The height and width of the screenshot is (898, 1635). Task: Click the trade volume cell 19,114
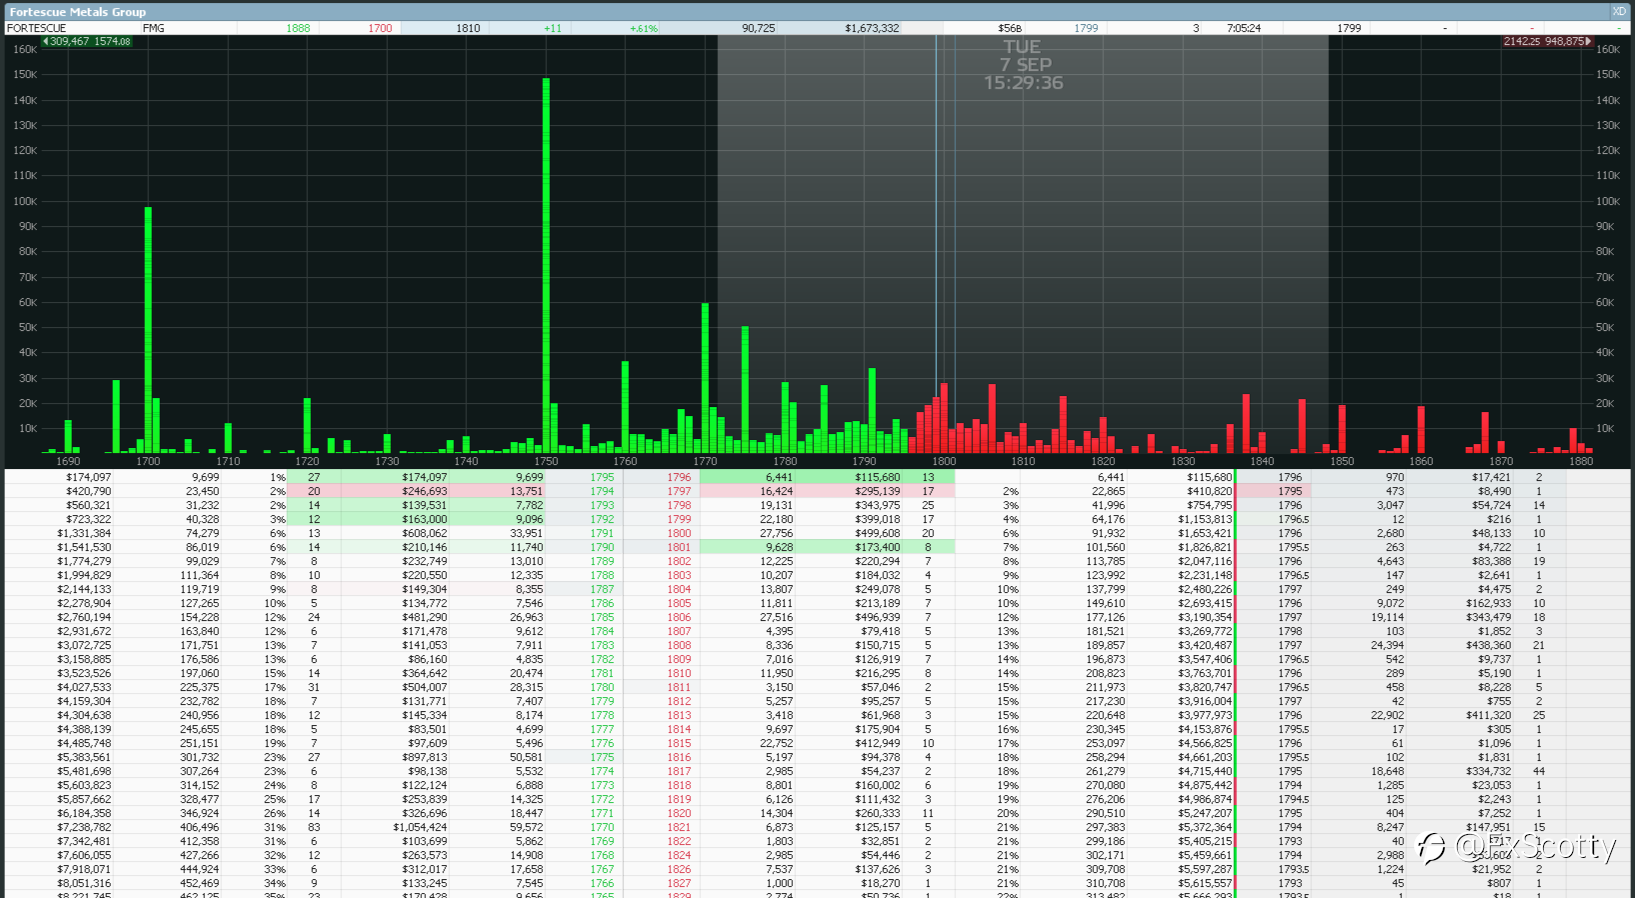[1387, 617]
